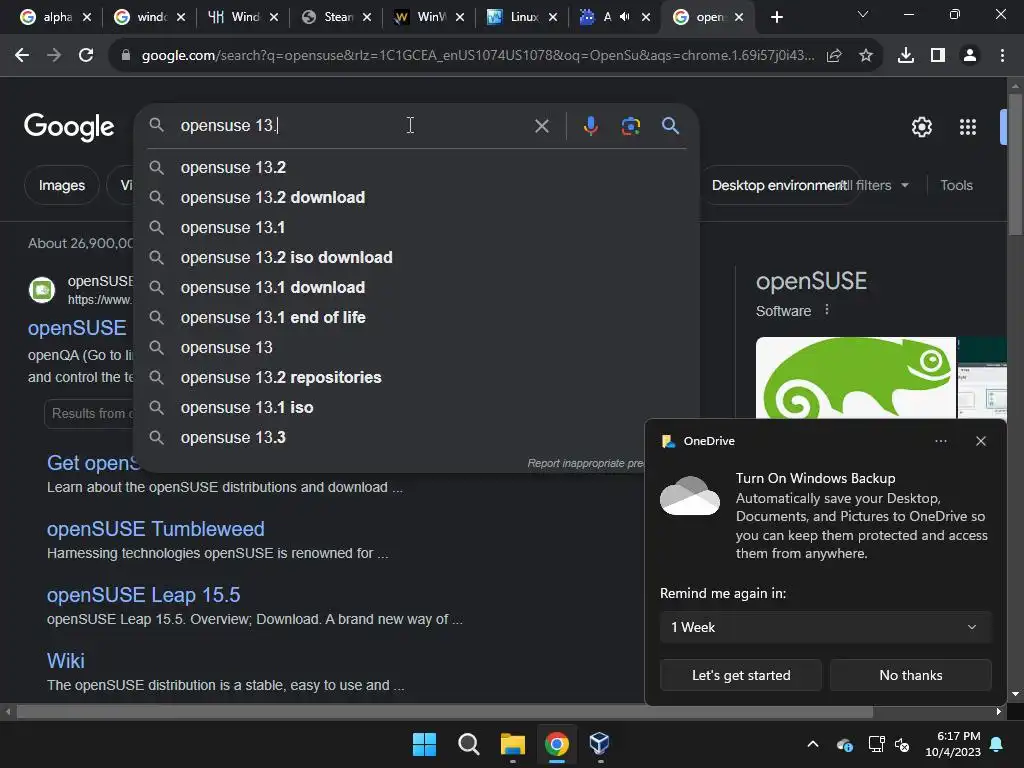Select suggestion opensuse 13.2 iso download
This screenshot has height=768, width=1024.
click(417, 257)
